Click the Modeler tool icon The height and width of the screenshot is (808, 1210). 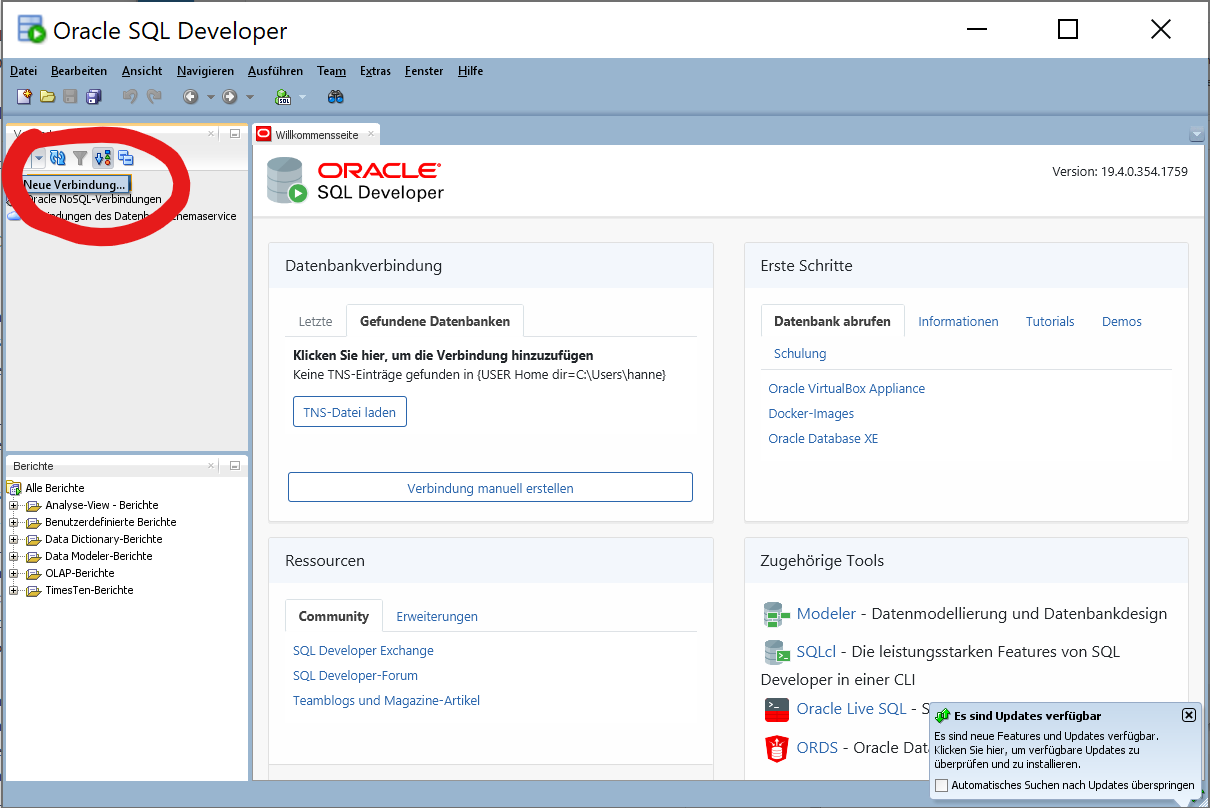(777, 613)
